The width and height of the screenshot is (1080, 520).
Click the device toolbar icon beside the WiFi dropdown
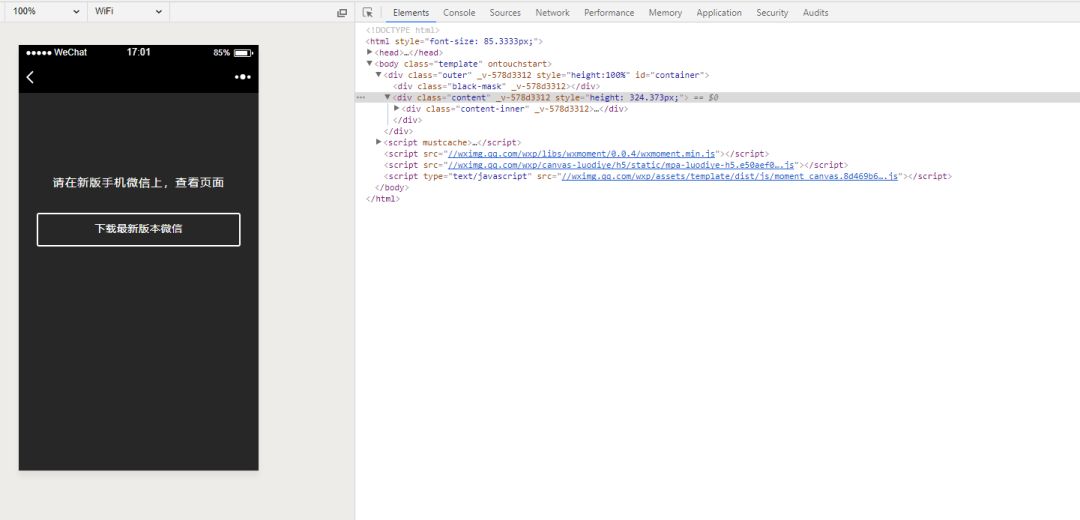point(342,12)
